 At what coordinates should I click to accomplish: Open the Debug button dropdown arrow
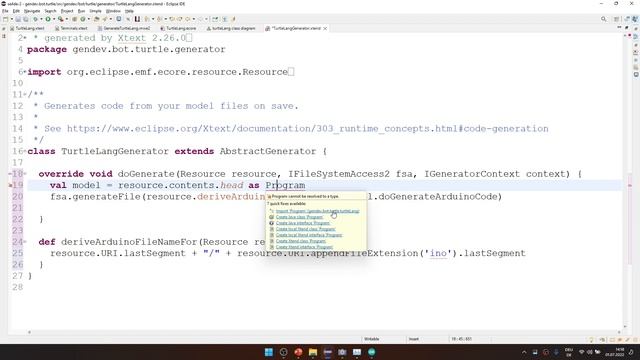[42, 19]
